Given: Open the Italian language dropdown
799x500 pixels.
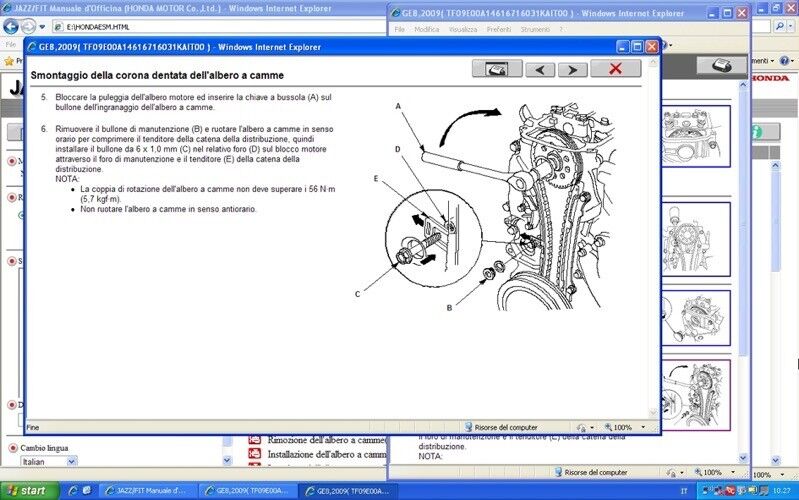Looking at the screenshot, I should click(x=71, y=462).
